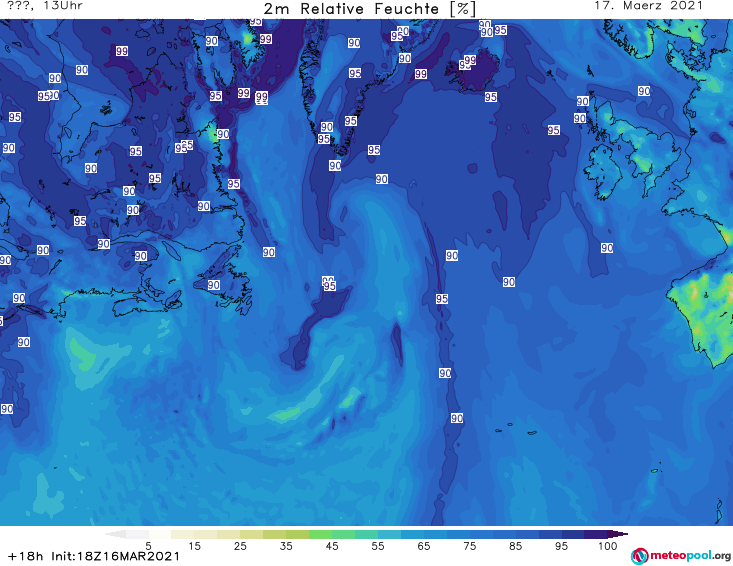This screenshot has height=566, width=733.
Task: Click the '85' tick label on color scale
Action: pyautogui.click(x=516, y=546)
